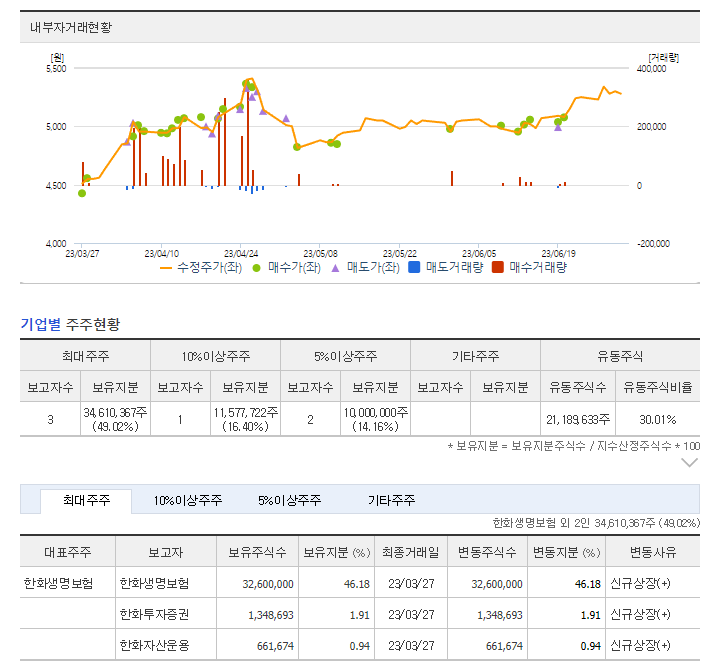Click the 변동사유 column header

[653, 552]
